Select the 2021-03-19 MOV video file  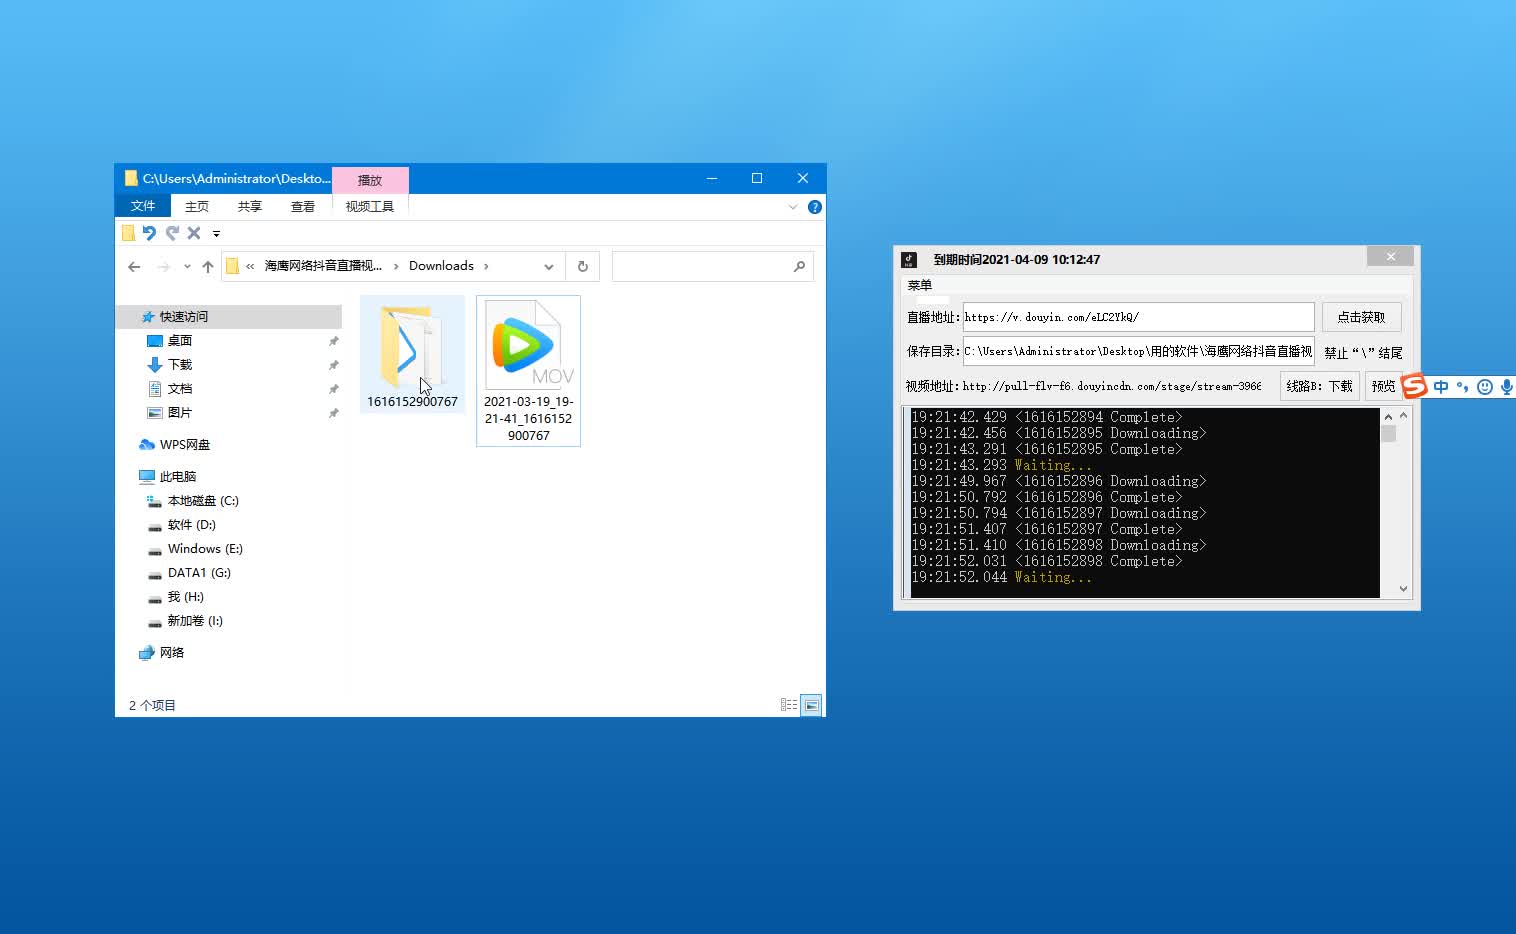(528, 370)
